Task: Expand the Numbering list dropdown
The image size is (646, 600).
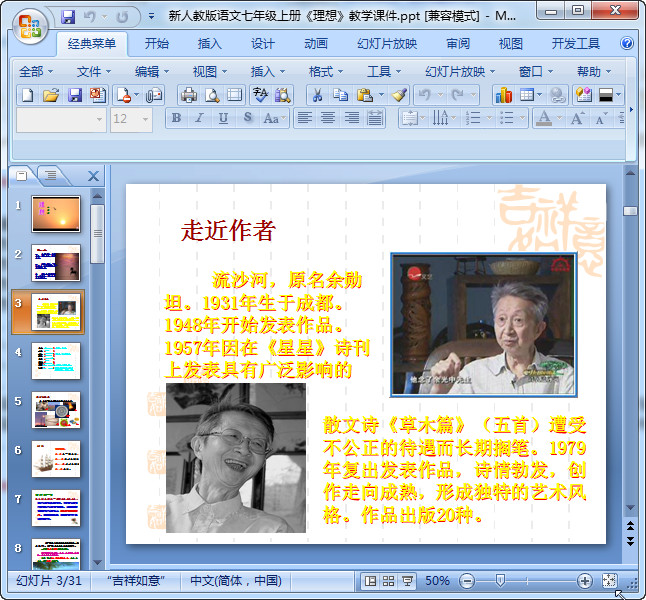Action: click(x=489, y=118)
